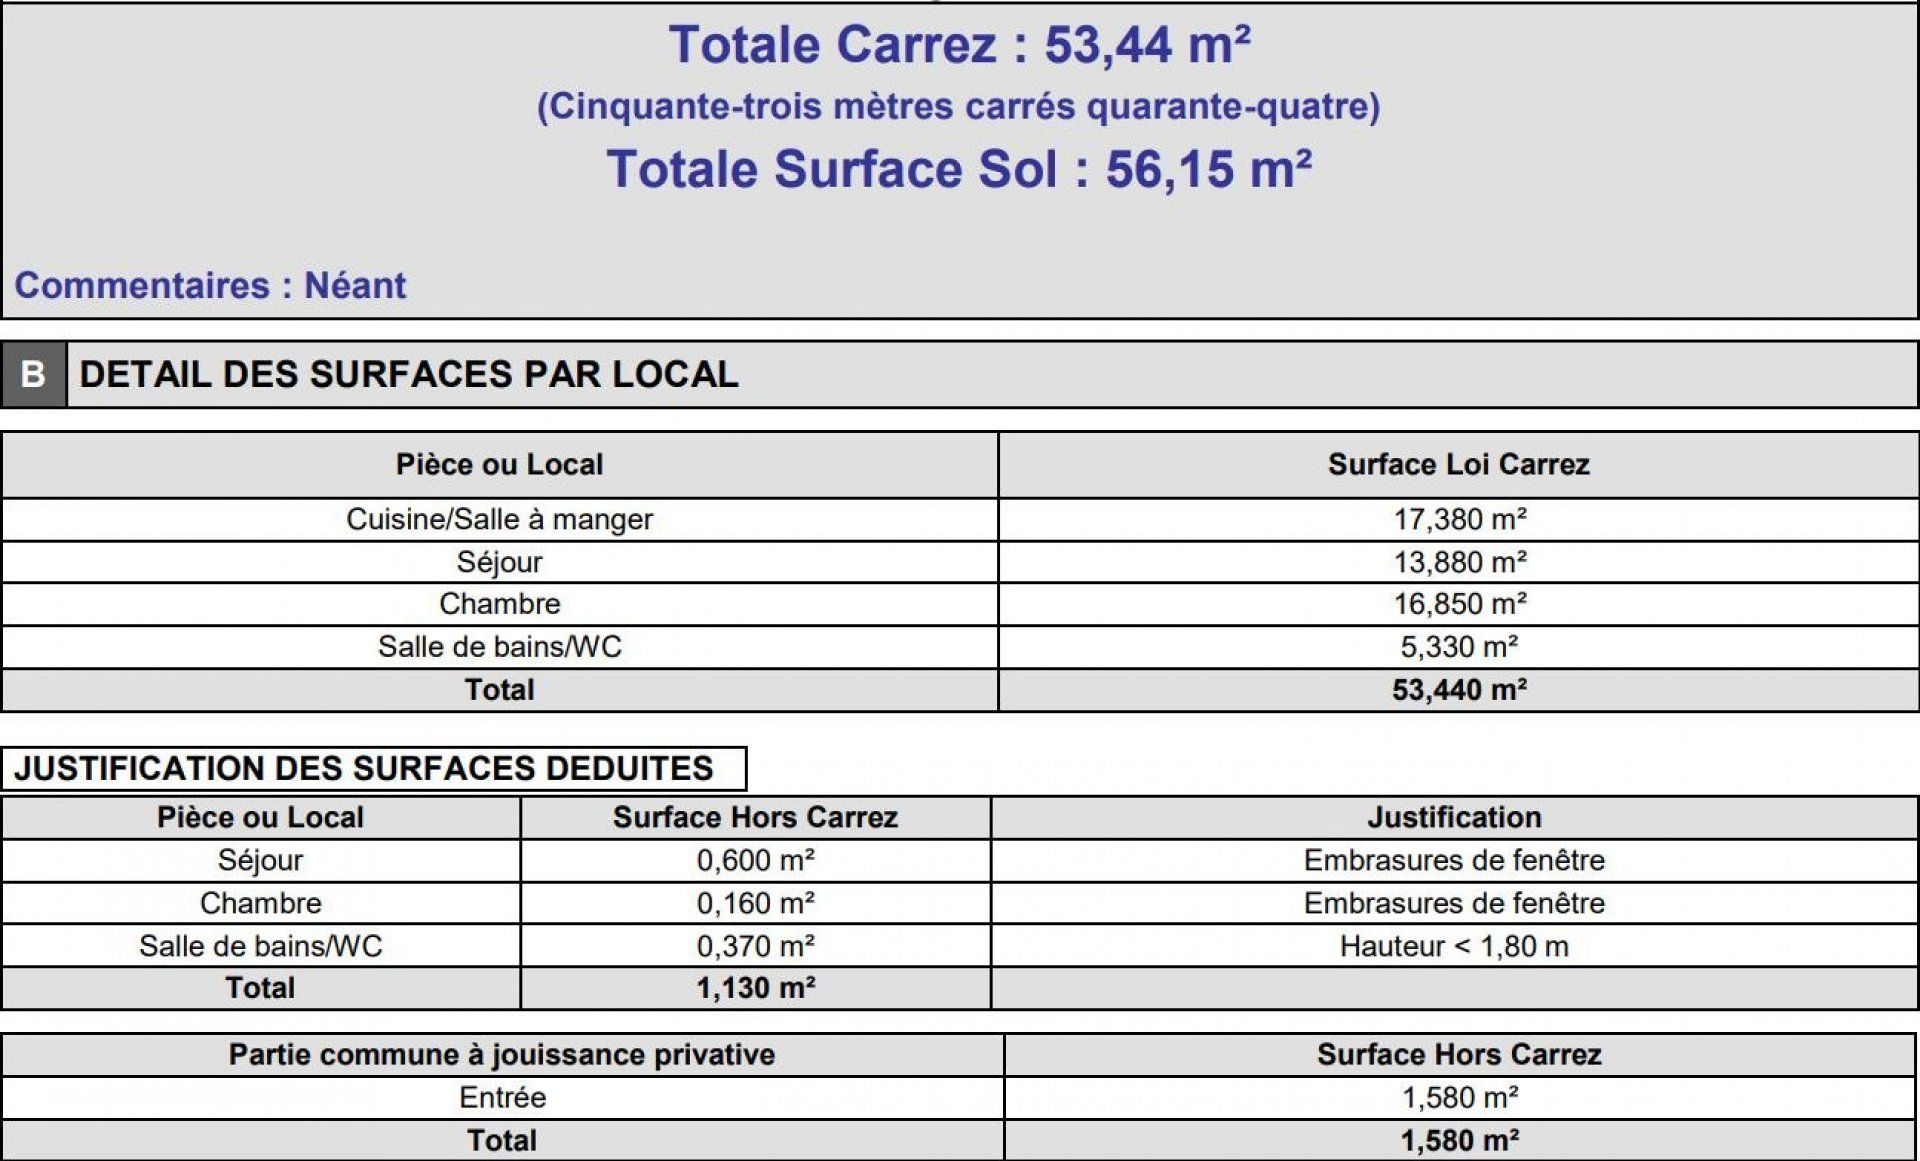Select the value '13,880 m²'
This screenshot has height=1161, width=1920.
pyautogui.click(x=1459, y=562)
